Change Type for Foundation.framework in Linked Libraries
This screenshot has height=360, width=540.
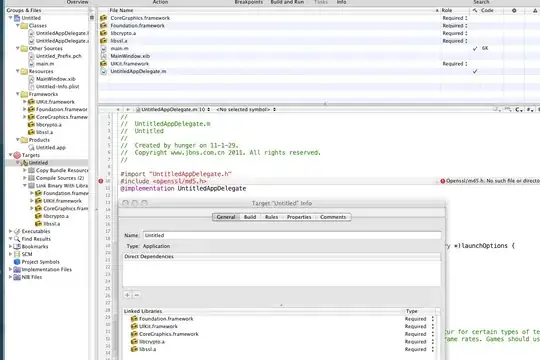tap(419, 319)
